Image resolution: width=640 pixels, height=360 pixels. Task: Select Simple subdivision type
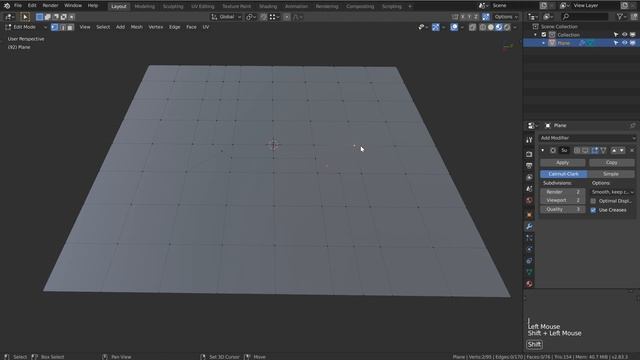tap(611, 174)
